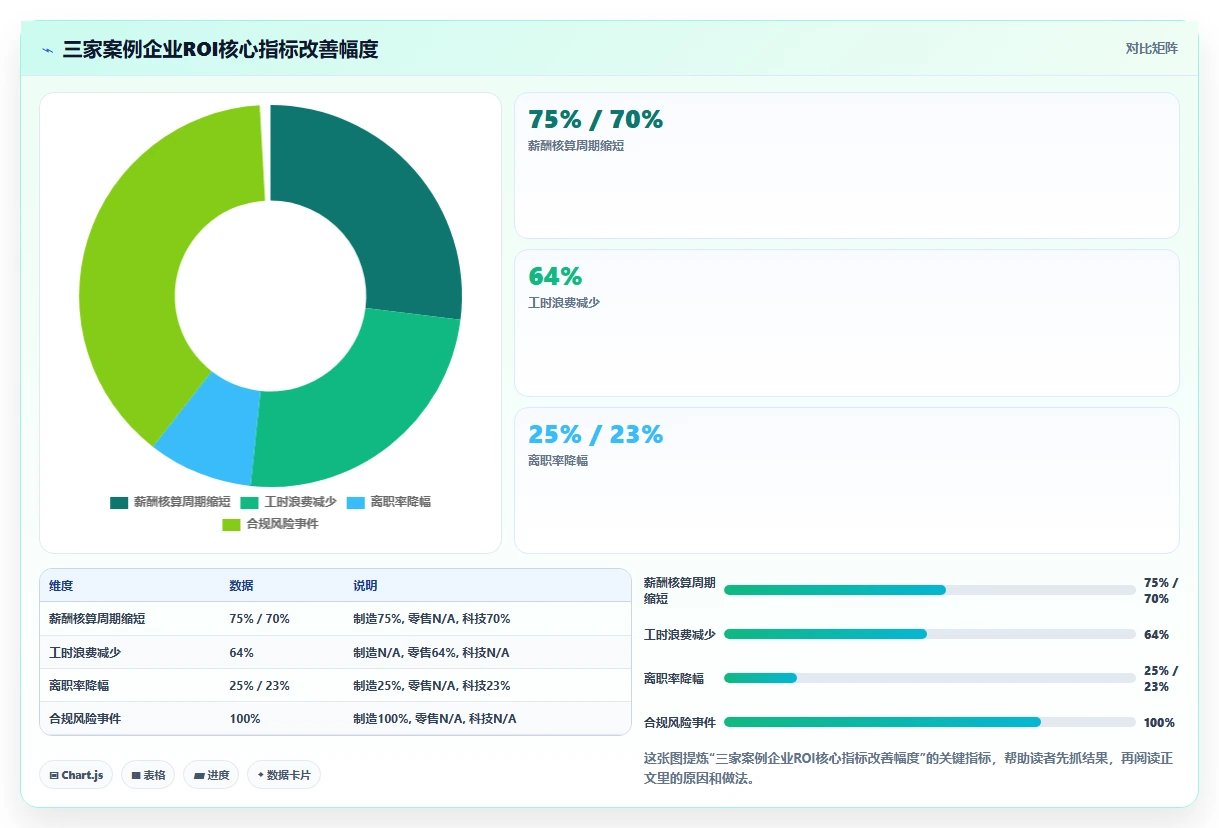The width and height of the screenshot is (1219, 828).
Task: Toggle the 薪酬核算周期缩短 legend swatch
Action: [x=119, y=502]
